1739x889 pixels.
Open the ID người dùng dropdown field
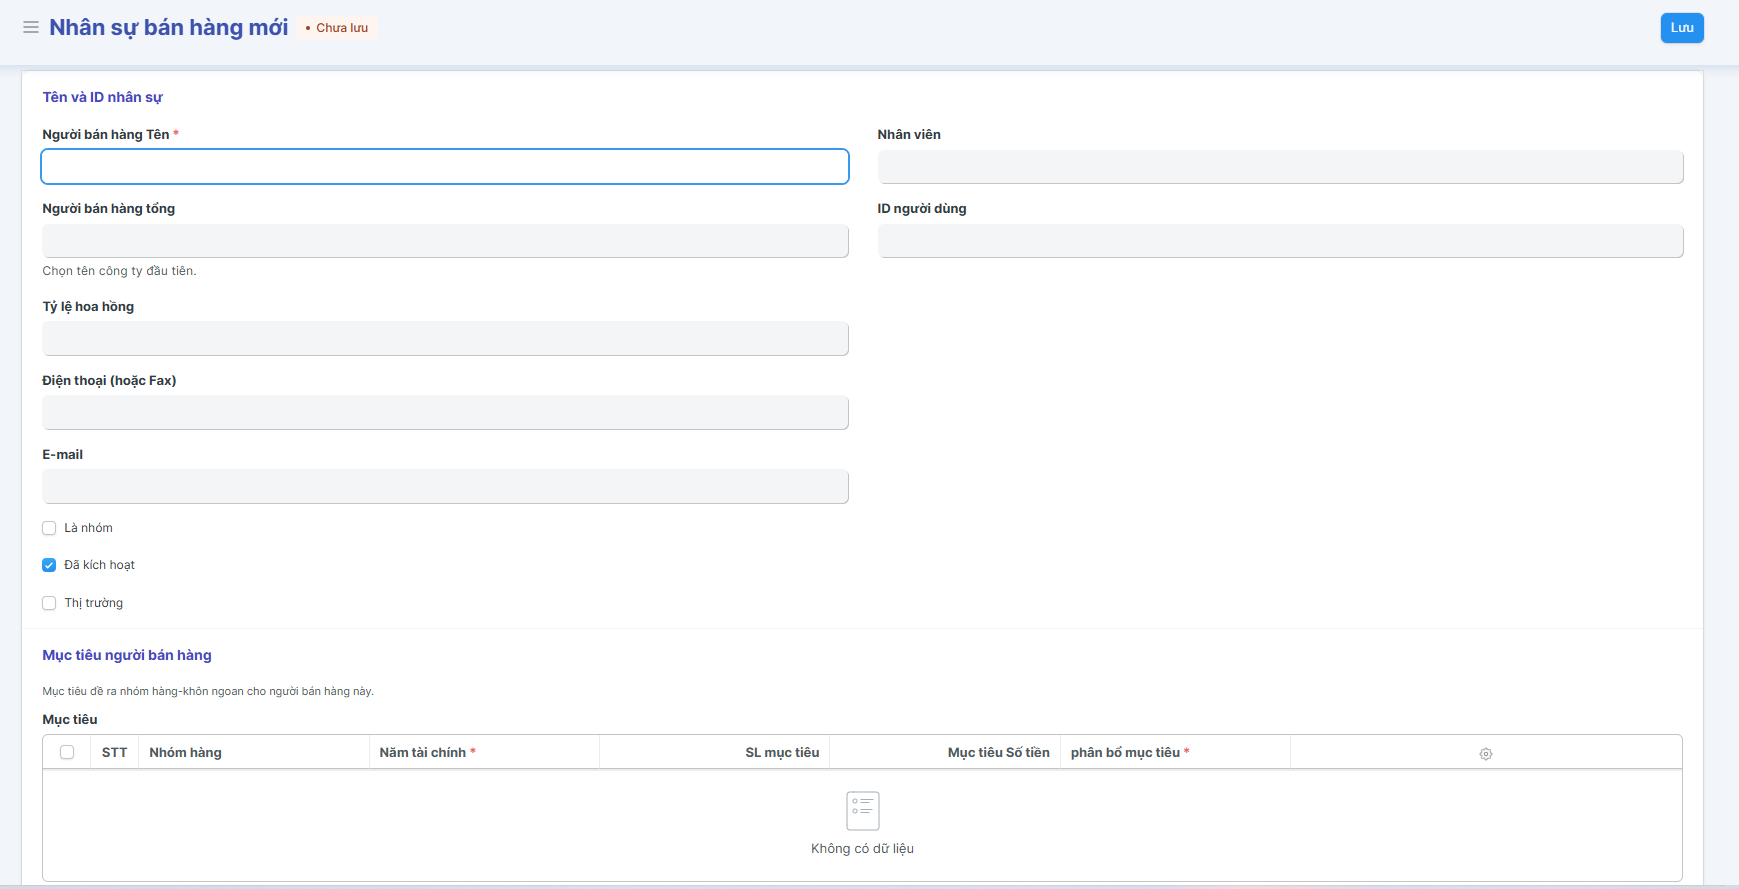point(1280,241)
